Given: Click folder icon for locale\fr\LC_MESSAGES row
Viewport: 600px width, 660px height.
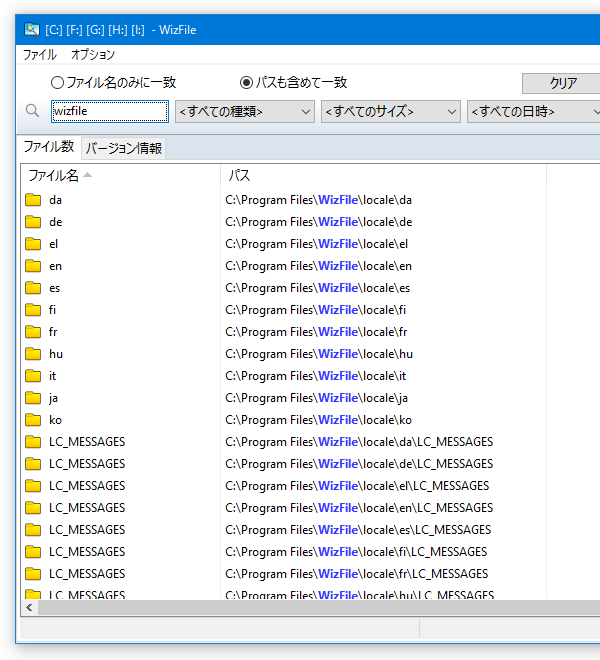Looking at the screenshot, I should tap(33, 573).
